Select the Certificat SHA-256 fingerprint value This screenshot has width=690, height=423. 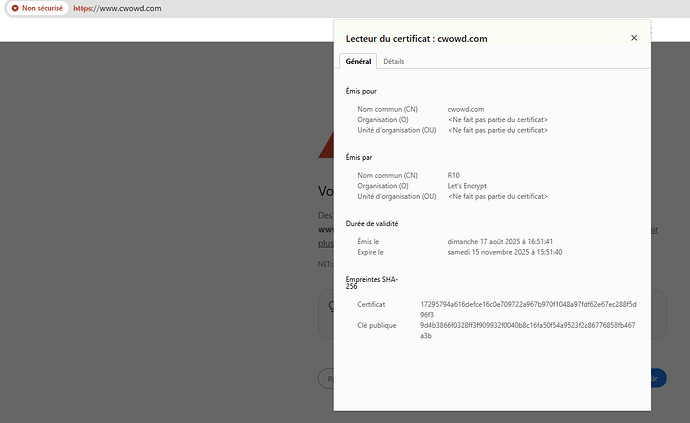(511, 308)
